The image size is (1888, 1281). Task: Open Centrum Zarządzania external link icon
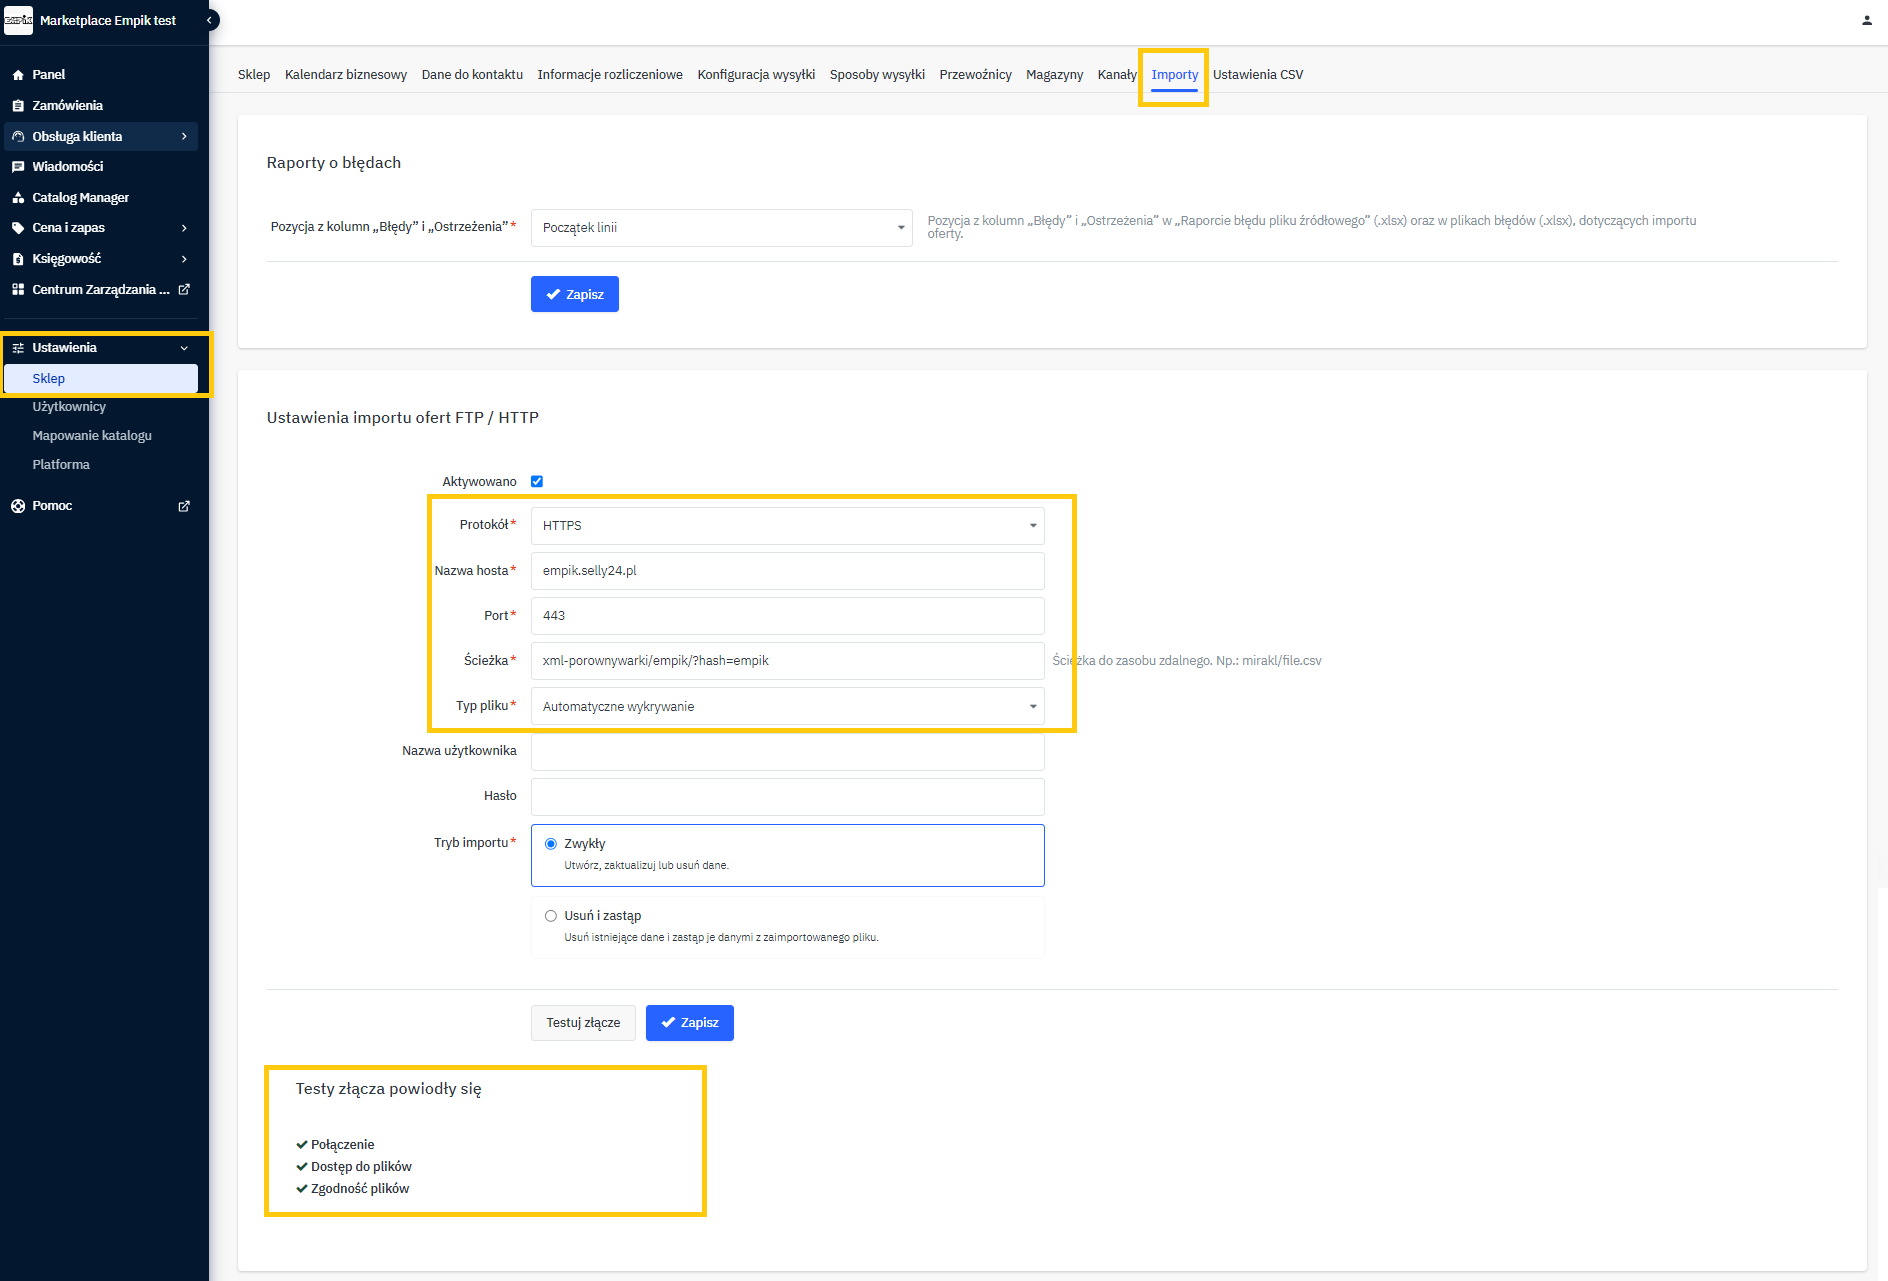coord(184,290)
